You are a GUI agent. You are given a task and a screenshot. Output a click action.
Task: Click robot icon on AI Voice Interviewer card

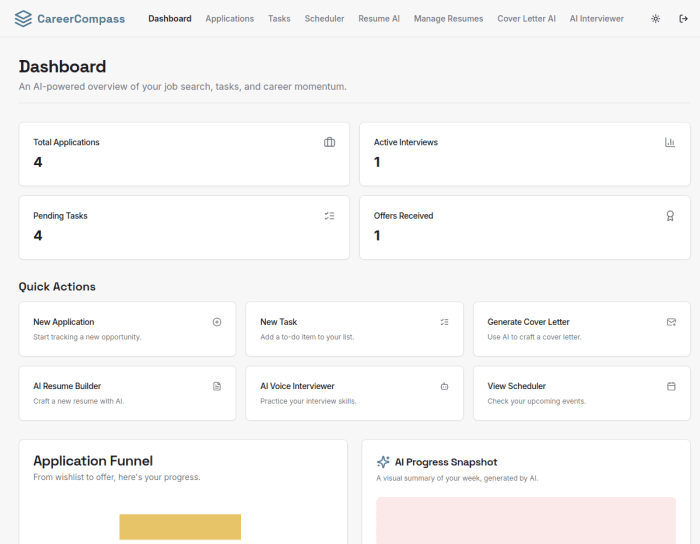point(444,386)
